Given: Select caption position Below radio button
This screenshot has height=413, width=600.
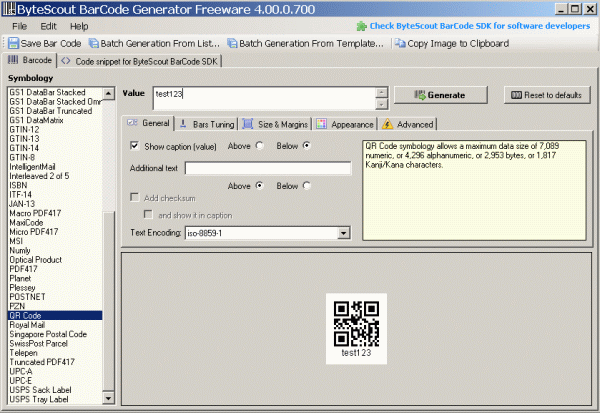Looking at the screenshot, I should 307,145.
